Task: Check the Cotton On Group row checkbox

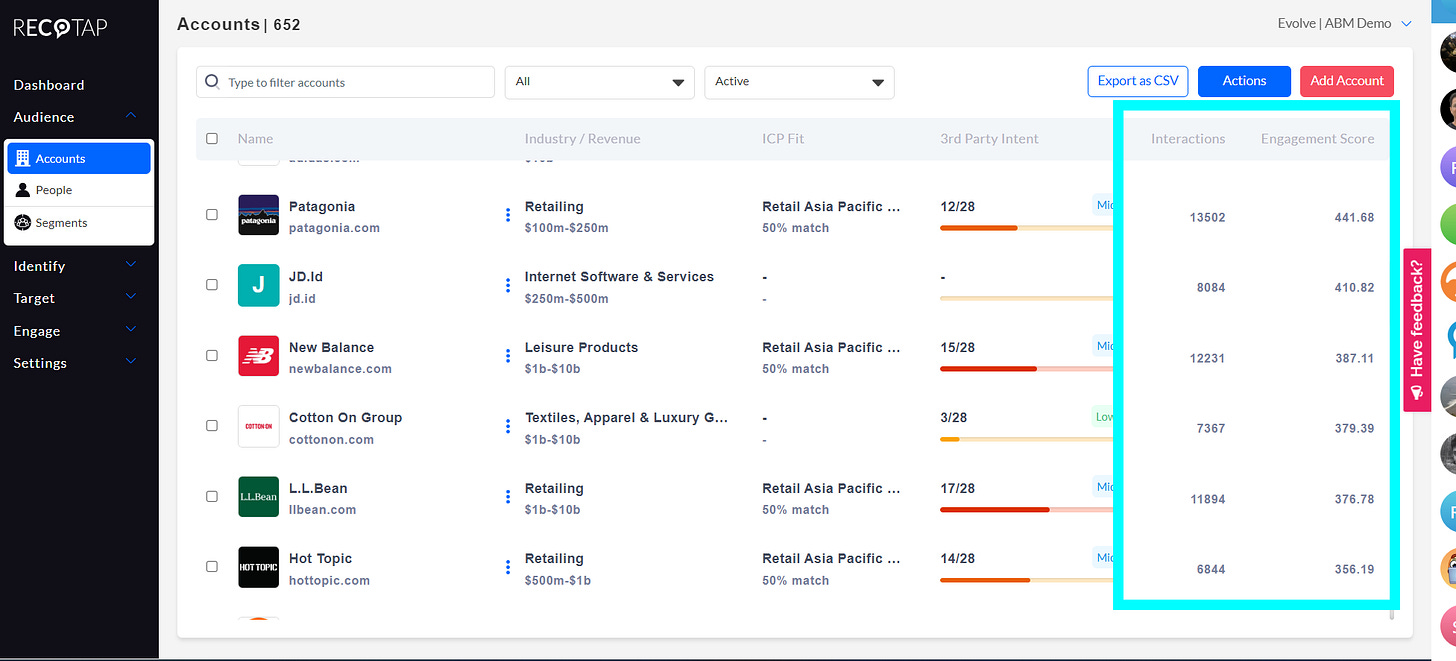Action: click(212, 426)
